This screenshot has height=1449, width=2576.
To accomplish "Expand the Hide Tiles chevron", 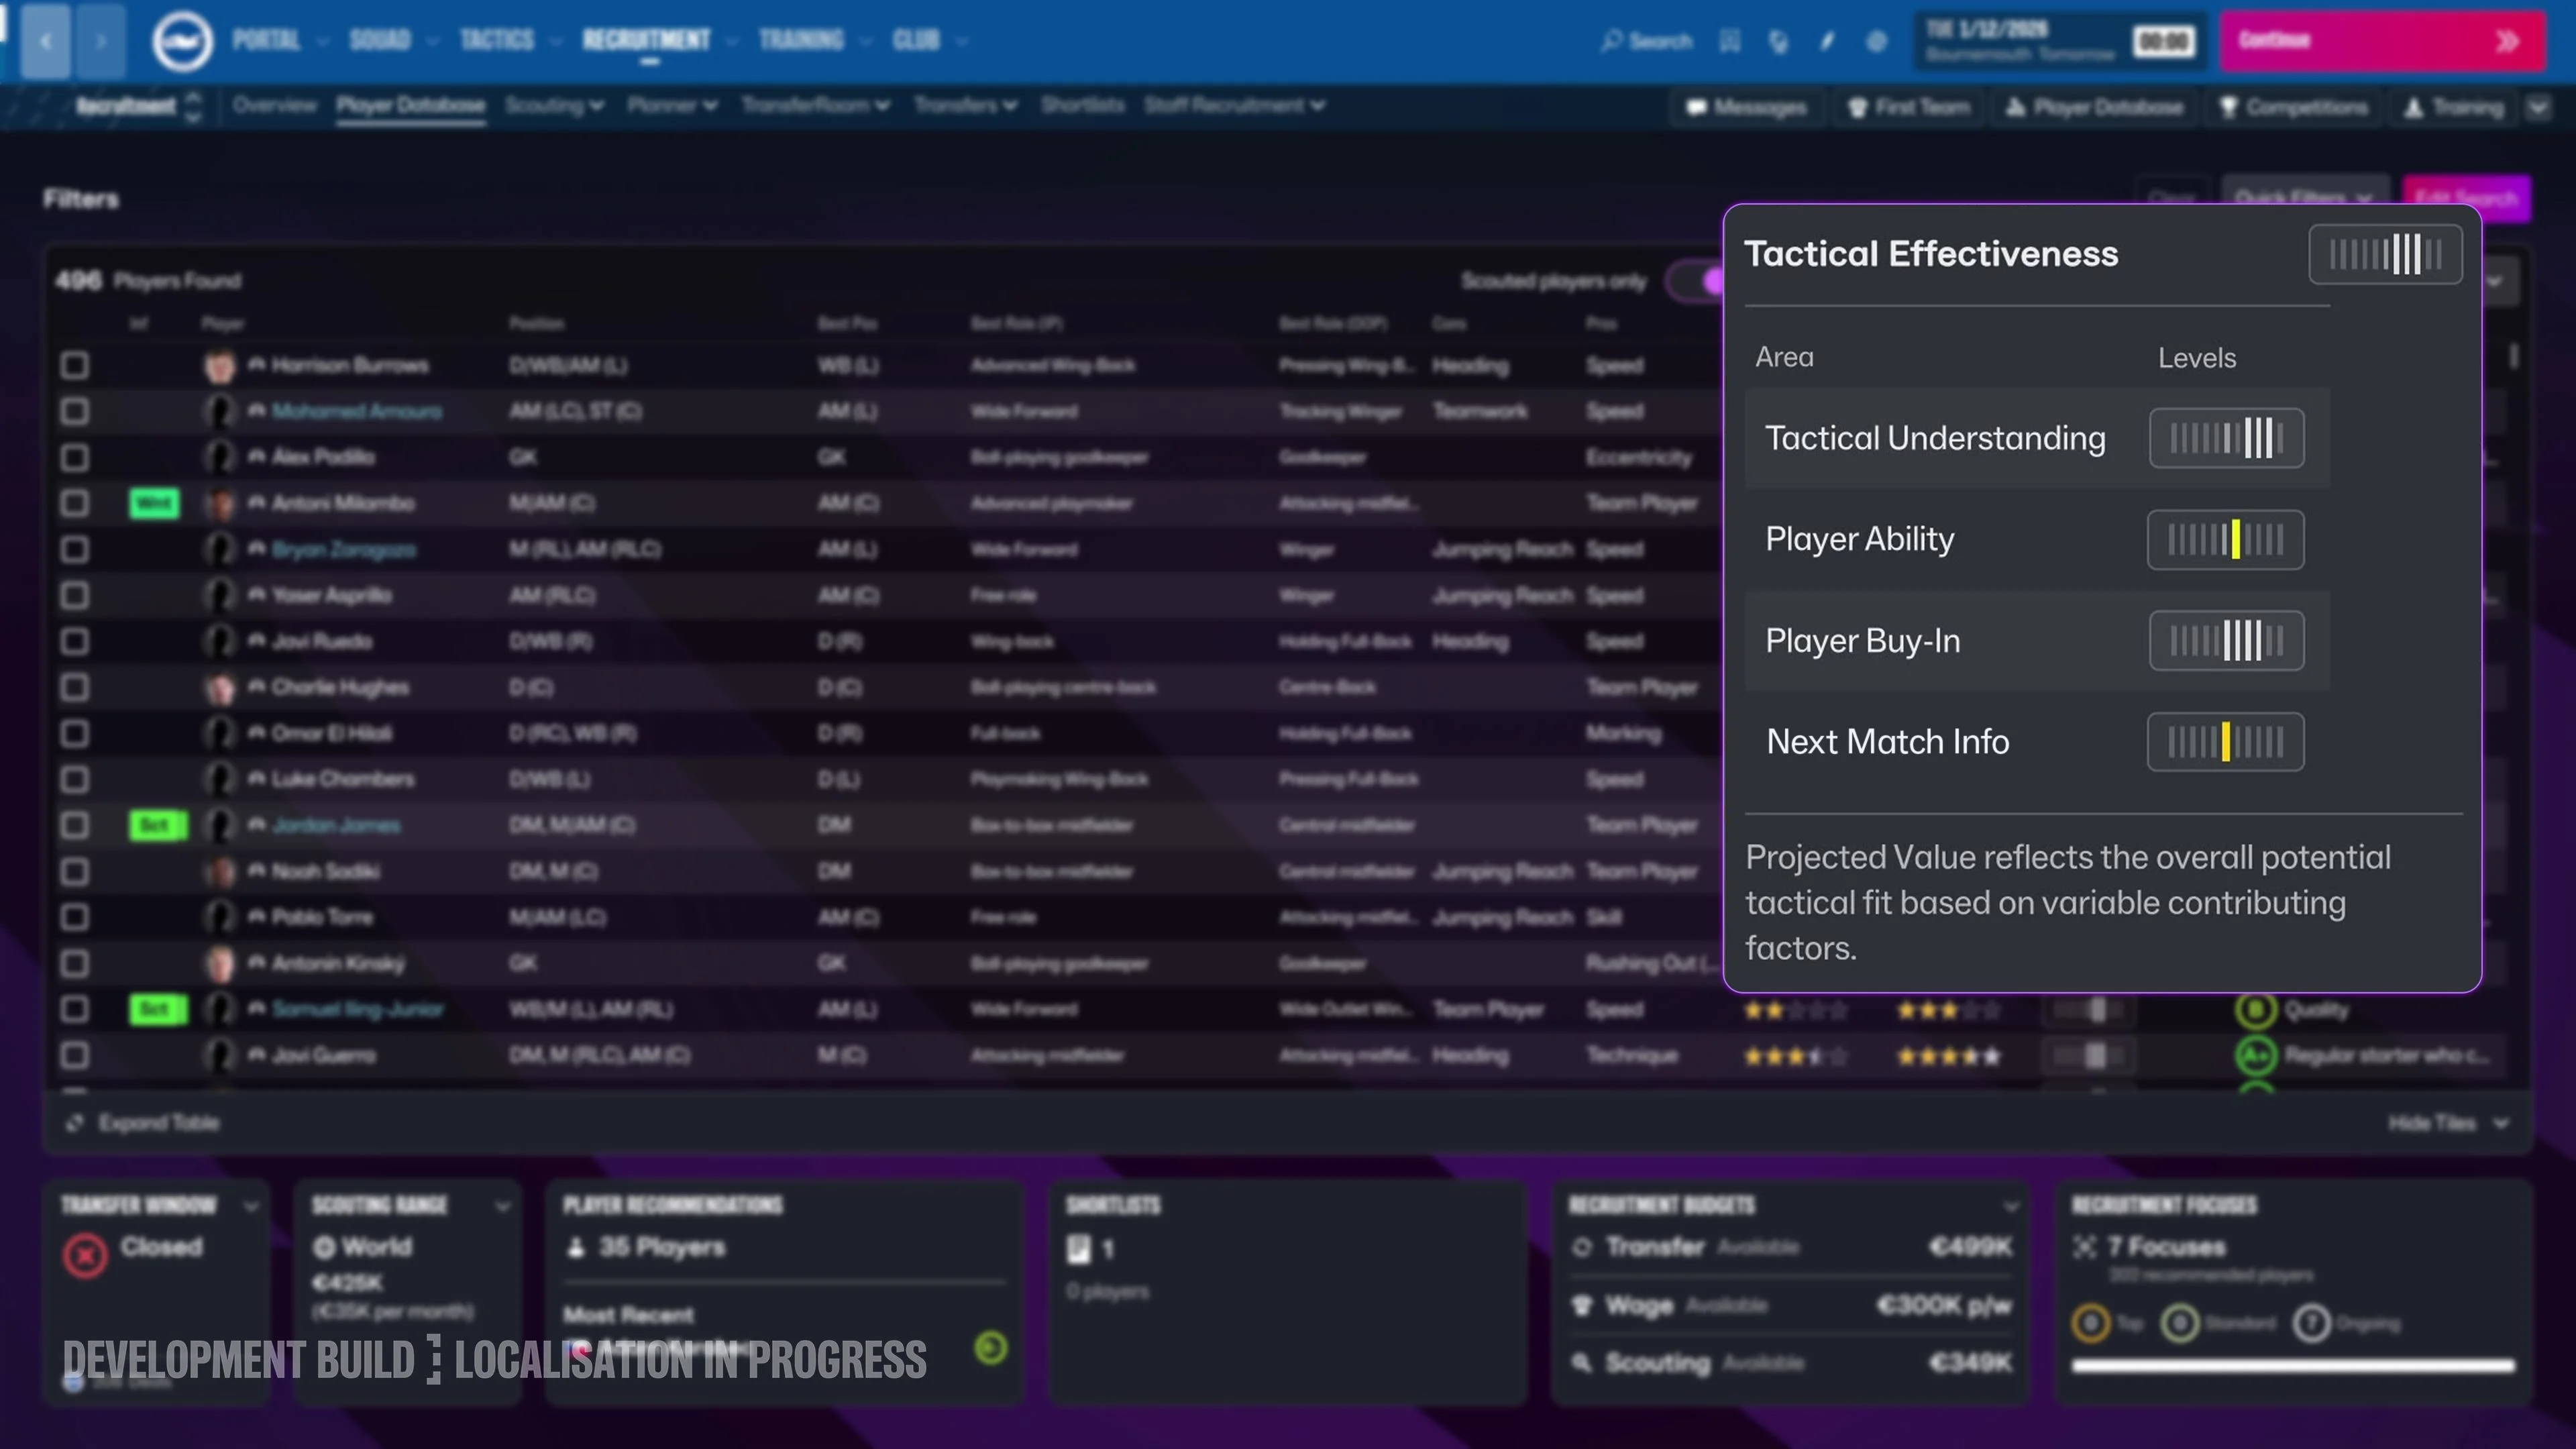I will 2501,1123.
